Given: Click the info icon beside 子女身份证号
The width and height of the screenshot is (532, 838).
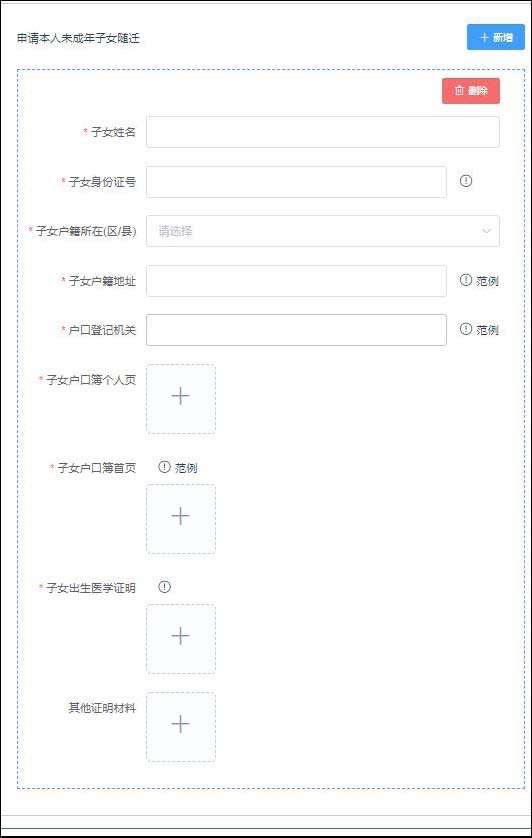Looking at the screenshot, I should point(466,181).
